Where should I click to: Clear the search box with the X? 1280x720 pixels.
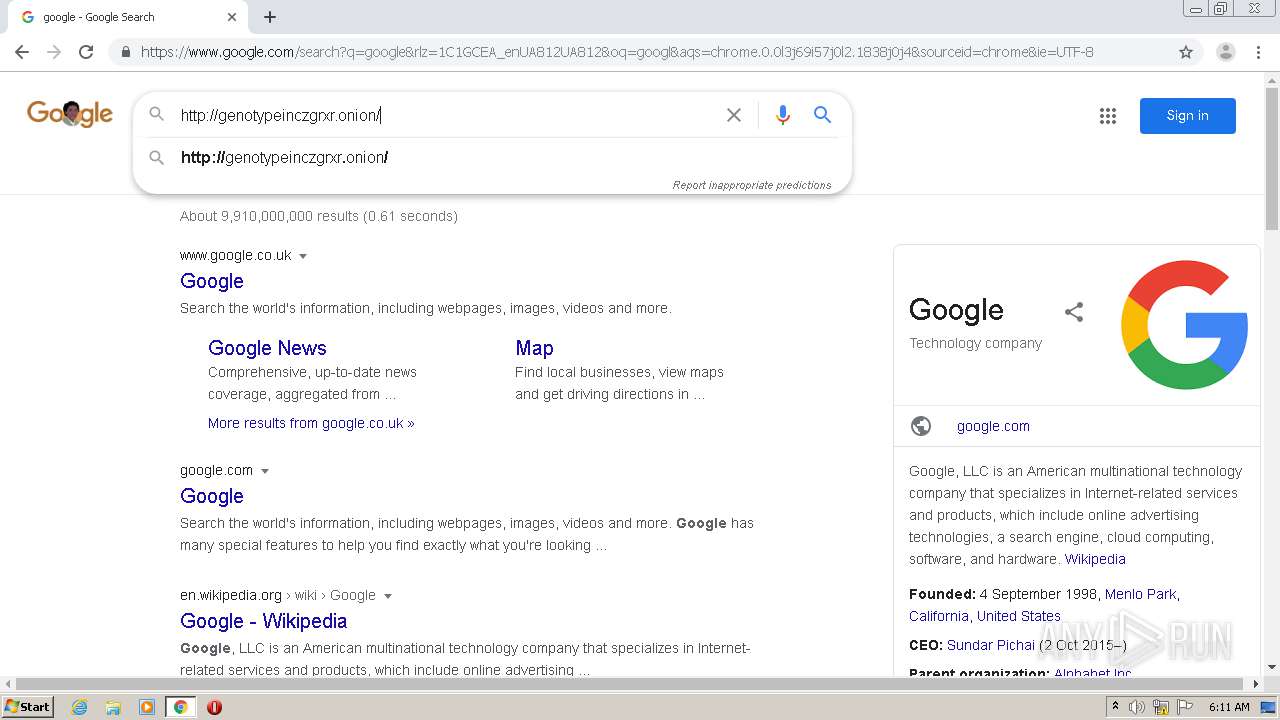pos(734,115)
